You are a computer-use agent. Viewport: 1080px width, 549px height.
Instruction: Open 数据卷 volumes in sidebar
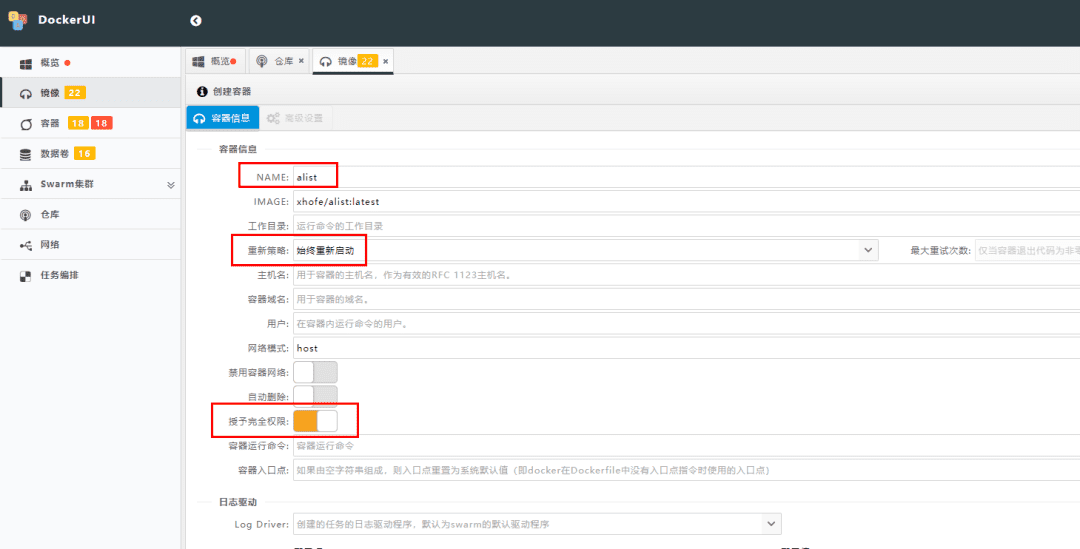[54, 154]
